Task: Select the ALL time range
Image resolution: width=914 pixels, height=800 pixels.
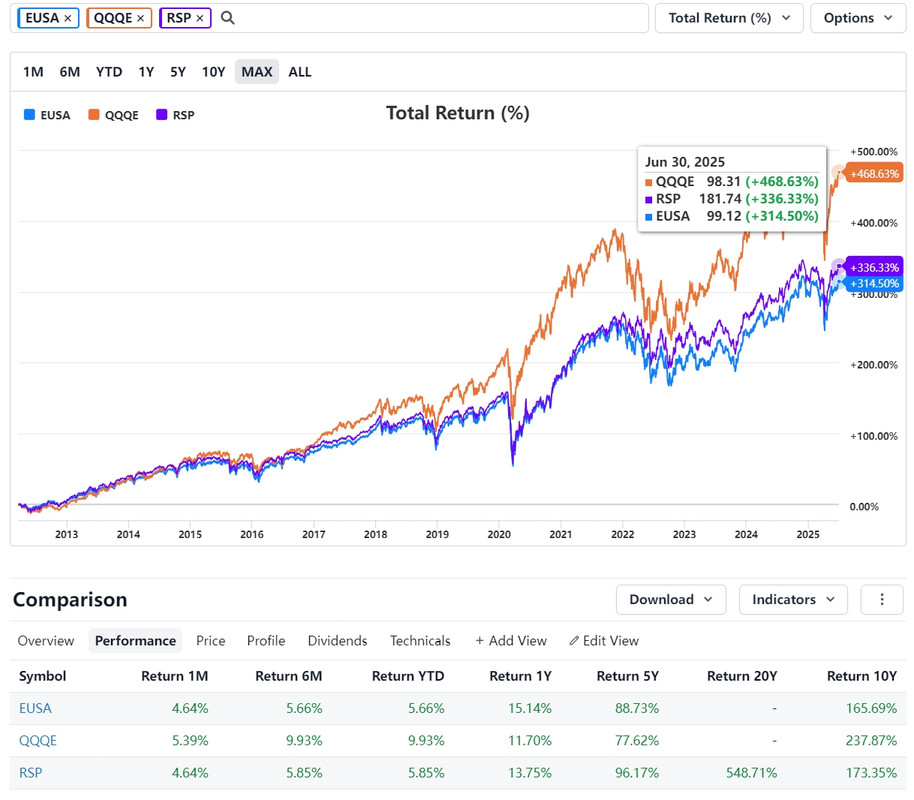Action: [x=300, y=72]
